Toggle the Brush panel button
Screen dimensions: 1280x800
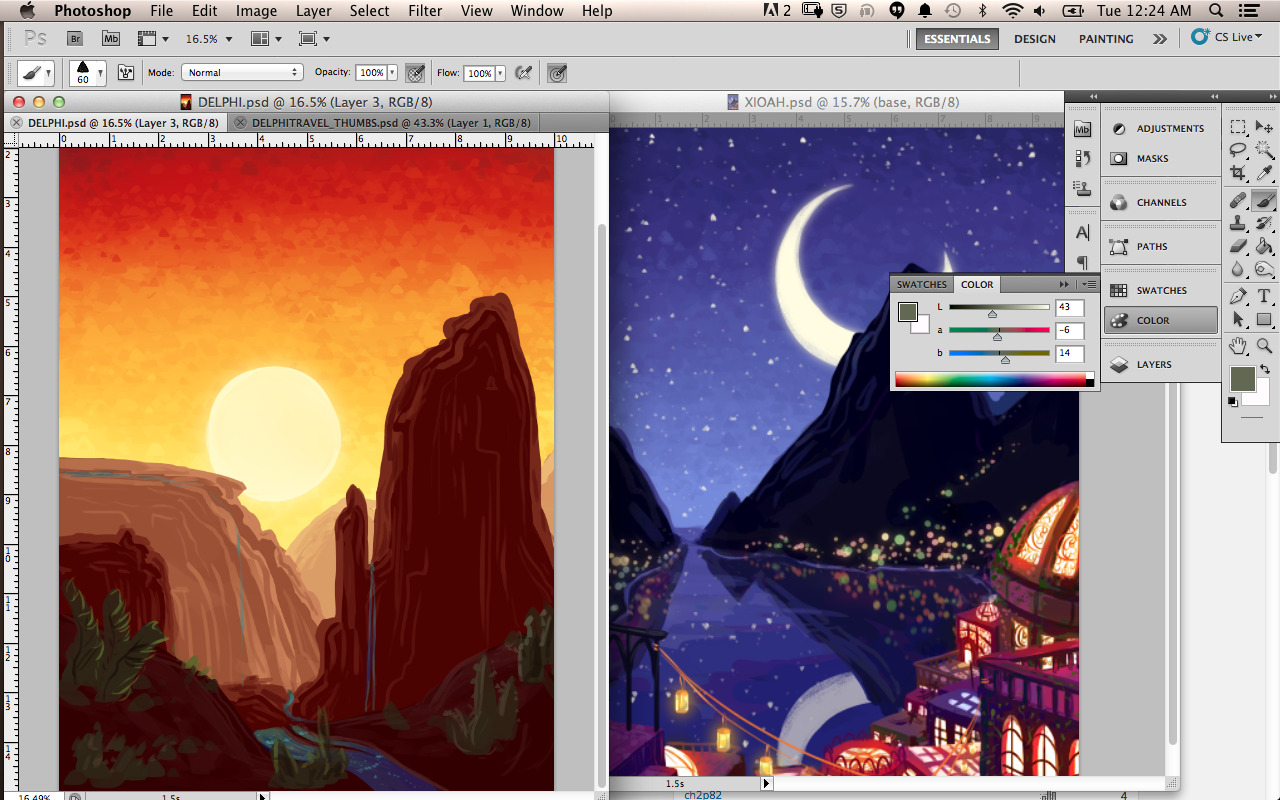(x=126, y=73)
